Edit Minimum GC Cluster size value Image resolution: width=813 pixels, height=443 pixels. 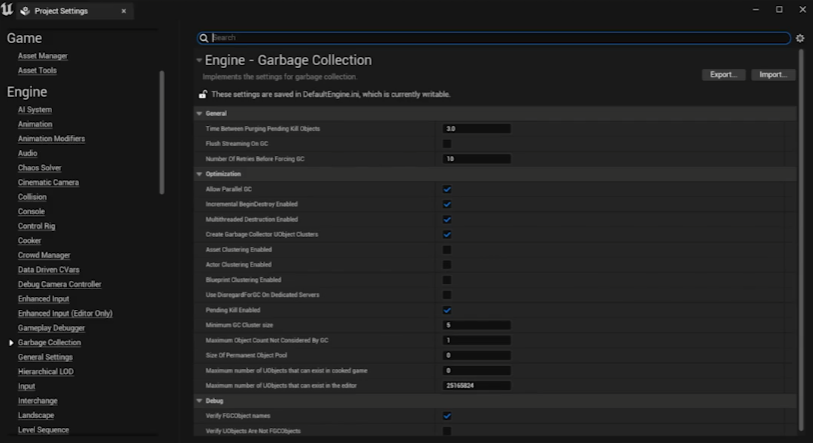476,325
